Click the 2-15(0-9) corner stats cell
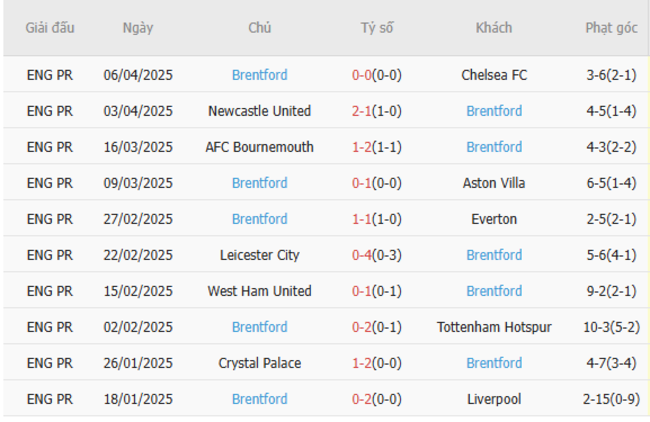 coord(611,399)
